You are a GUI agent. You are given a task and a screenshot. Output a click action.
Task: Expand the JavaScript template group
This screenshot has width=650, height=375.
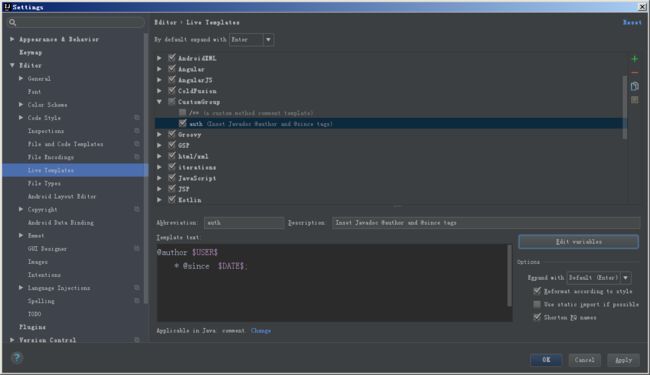click(160, 178)
